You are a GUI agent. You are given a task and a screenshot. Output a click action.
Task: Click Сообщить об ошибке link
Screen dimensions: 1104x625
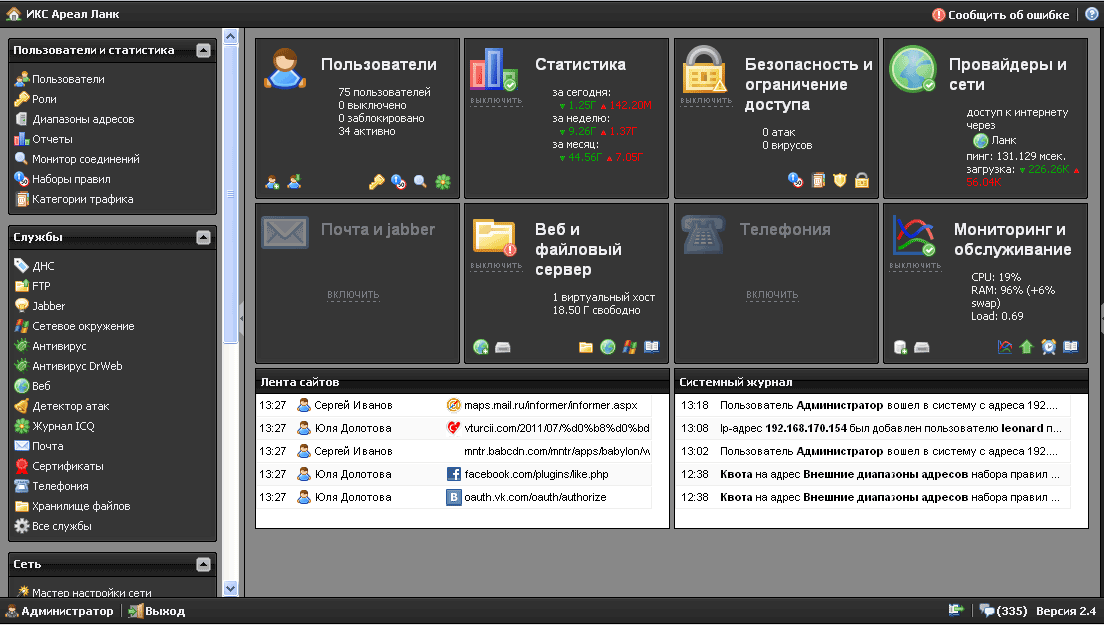1000,14
